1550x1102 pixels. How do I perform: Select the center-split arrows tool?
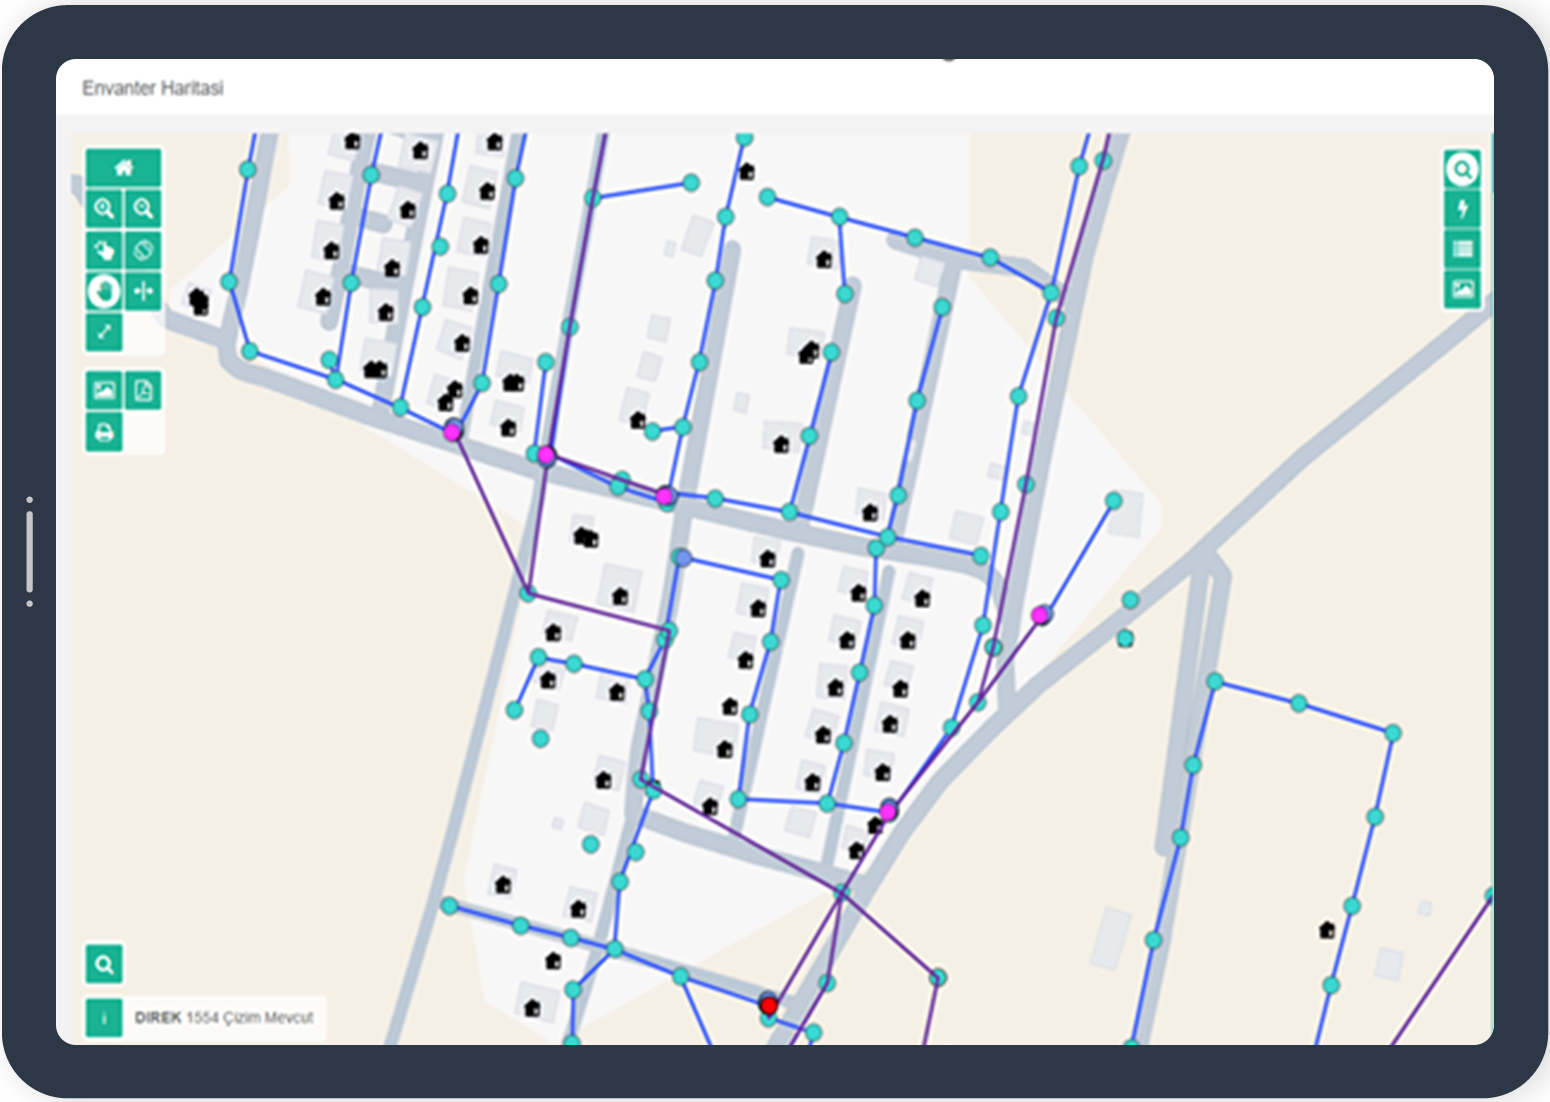click(143, 291)
